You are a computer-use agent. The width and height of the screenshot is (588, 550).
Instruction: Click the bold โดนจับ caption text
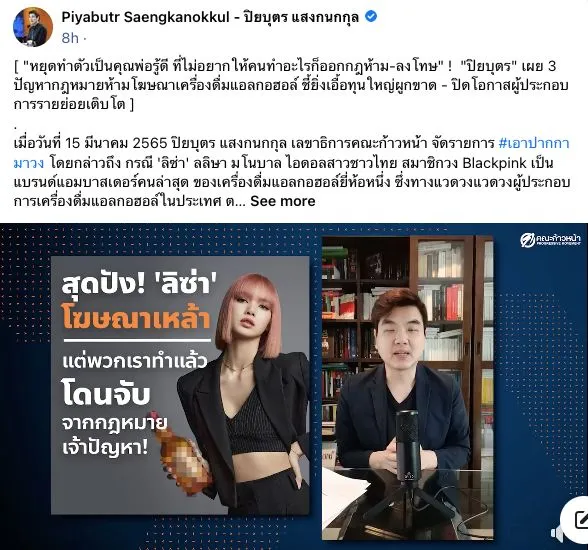tap(106, 392)
